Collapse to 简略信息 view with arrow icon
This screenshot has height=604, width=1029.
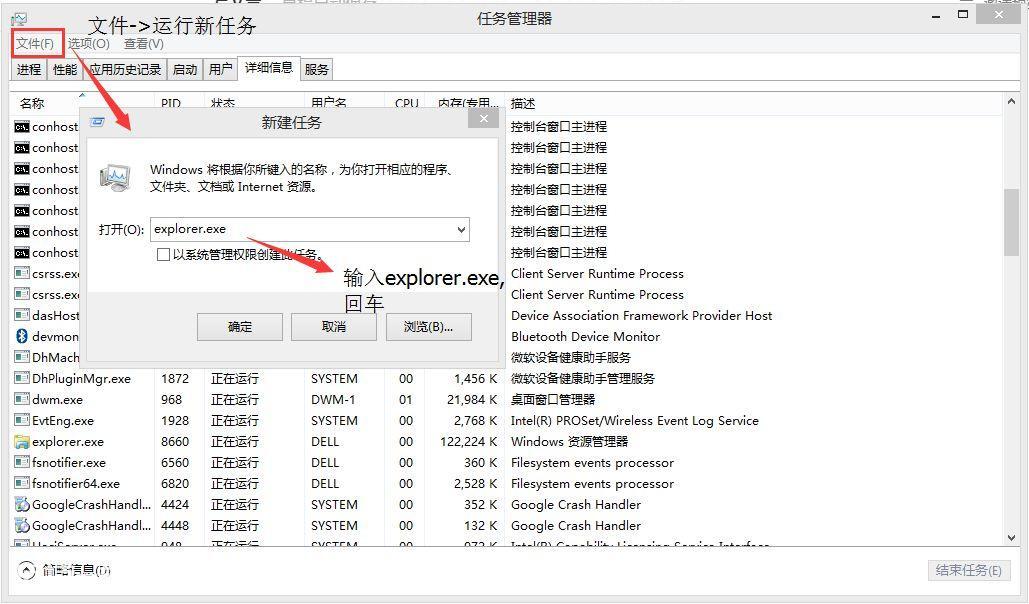26,570
